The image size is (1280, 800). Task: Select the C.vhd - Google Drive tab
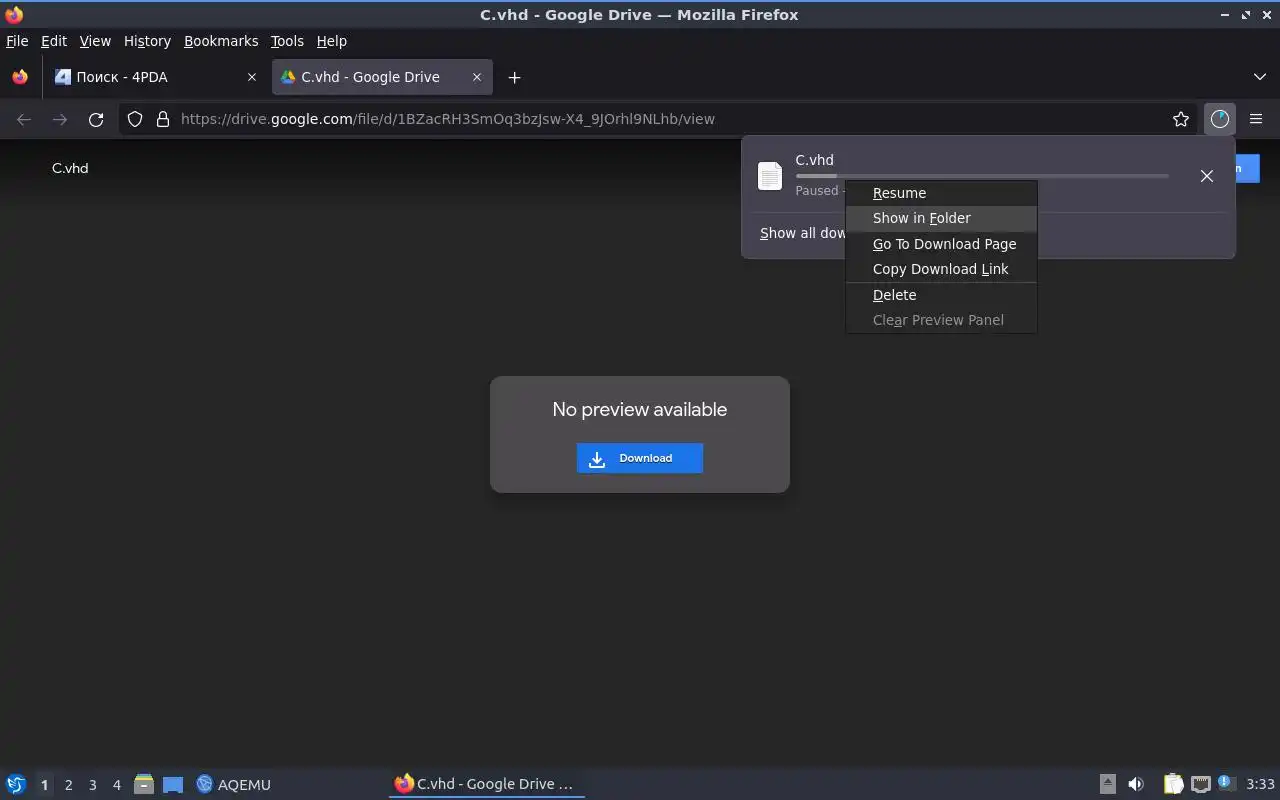coord(382,77)
